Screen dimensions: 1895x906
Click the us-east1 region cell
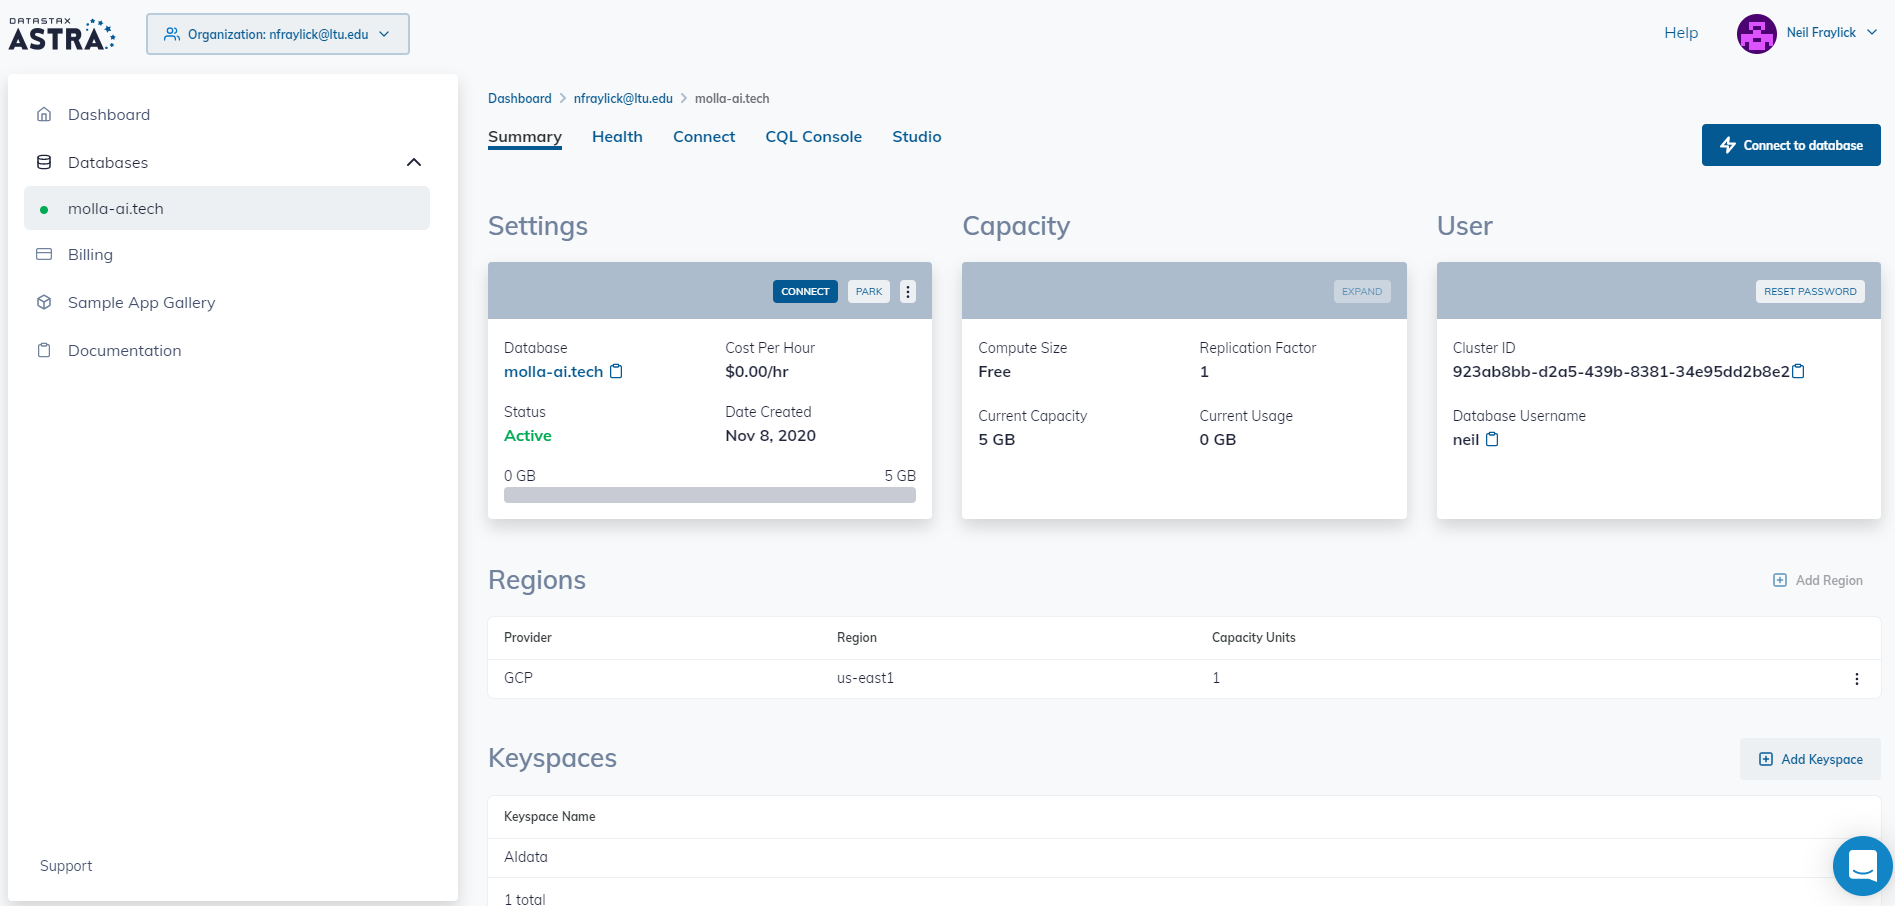(865, 678)
